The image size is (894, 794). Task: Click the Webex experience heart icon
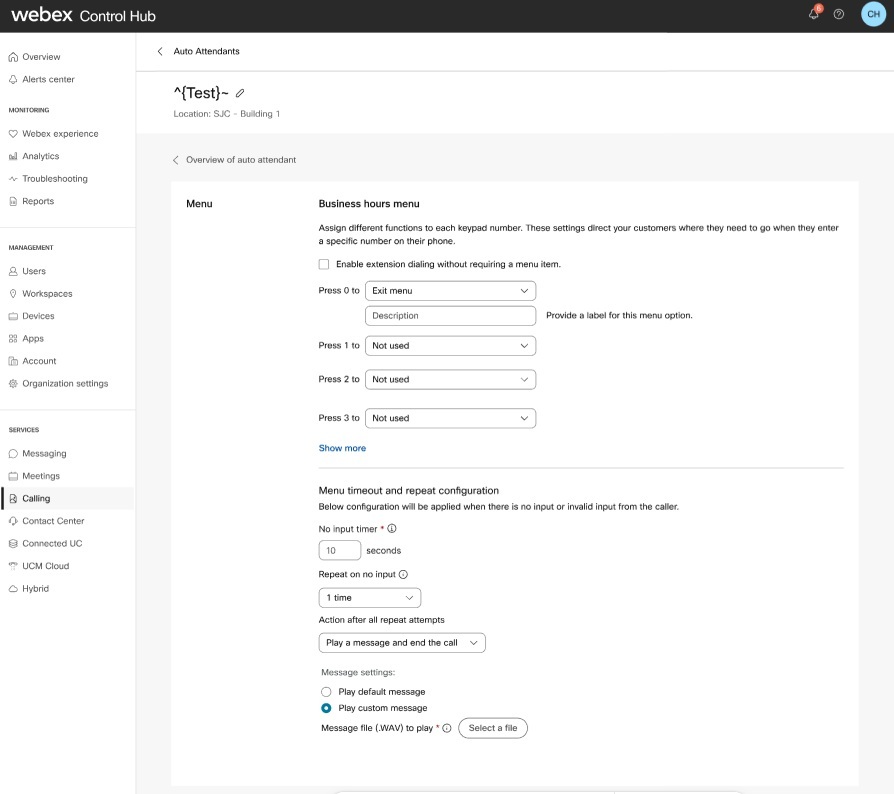point(13,134)
